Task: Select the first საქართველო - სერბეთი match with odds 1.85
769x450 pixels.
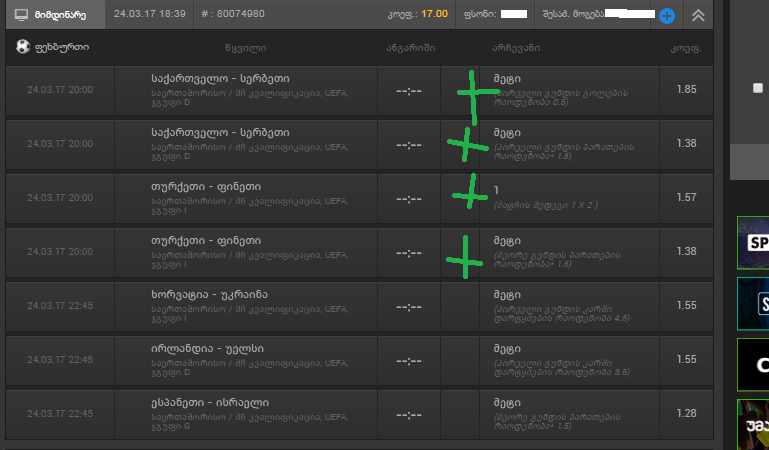Action: pyautogui.click(x=359, y=90)
